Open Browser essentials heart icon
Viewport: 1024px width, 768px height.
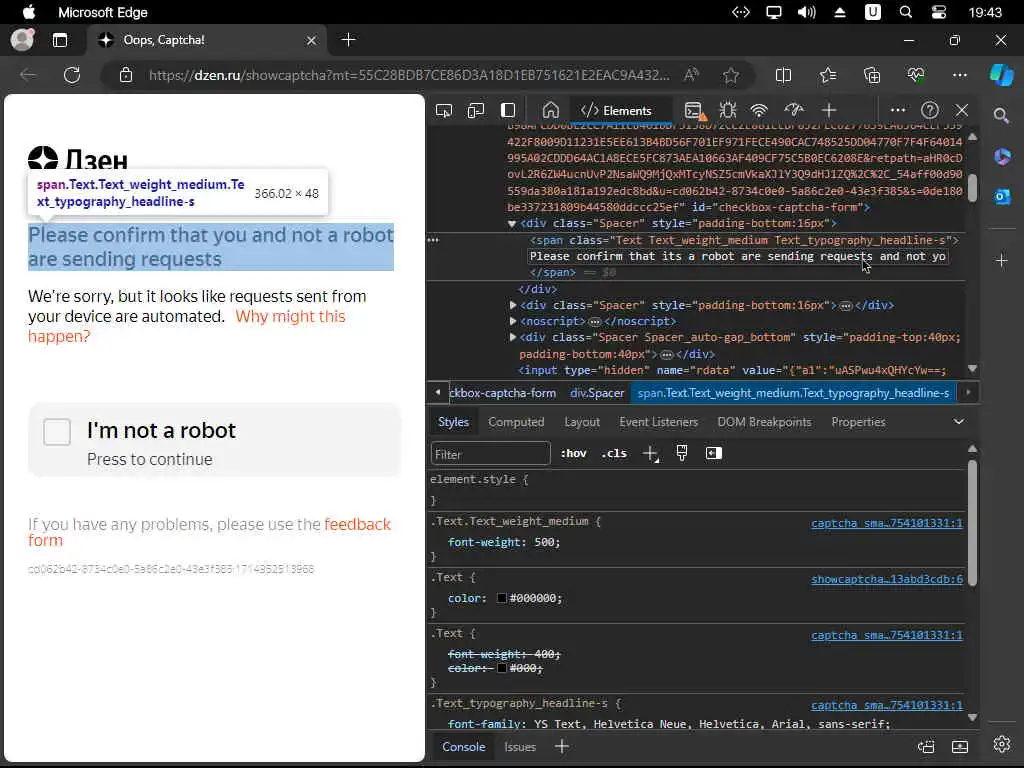(916, 76)
